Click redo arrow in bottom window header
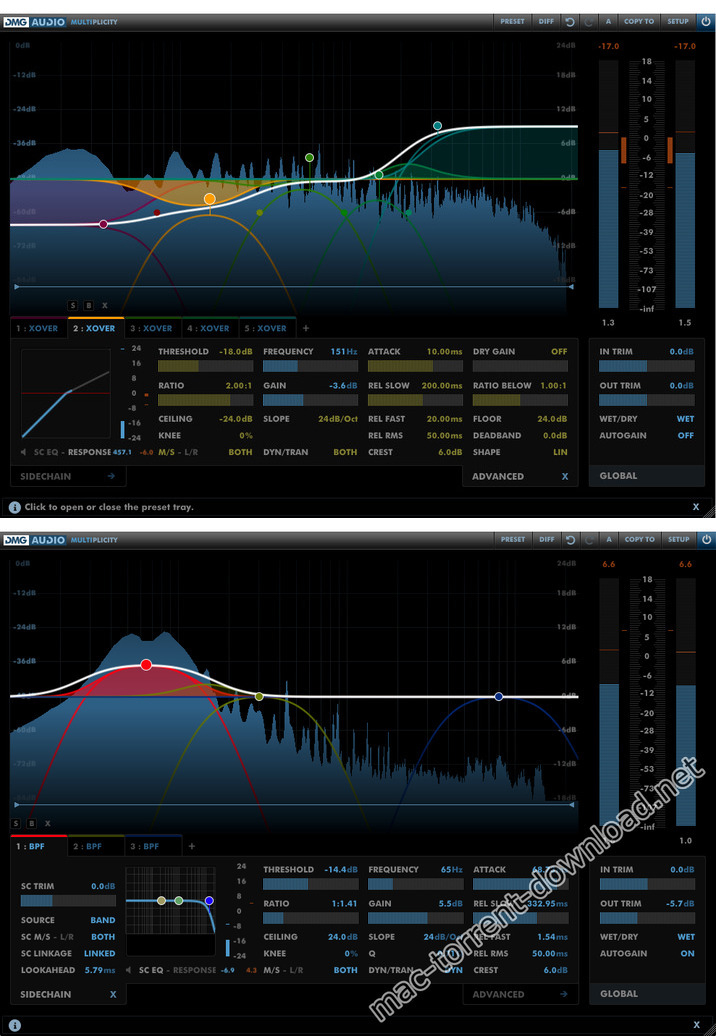The width and height of the screenshot is (716, 1036). pyautogui.click(x=589, y=539)
